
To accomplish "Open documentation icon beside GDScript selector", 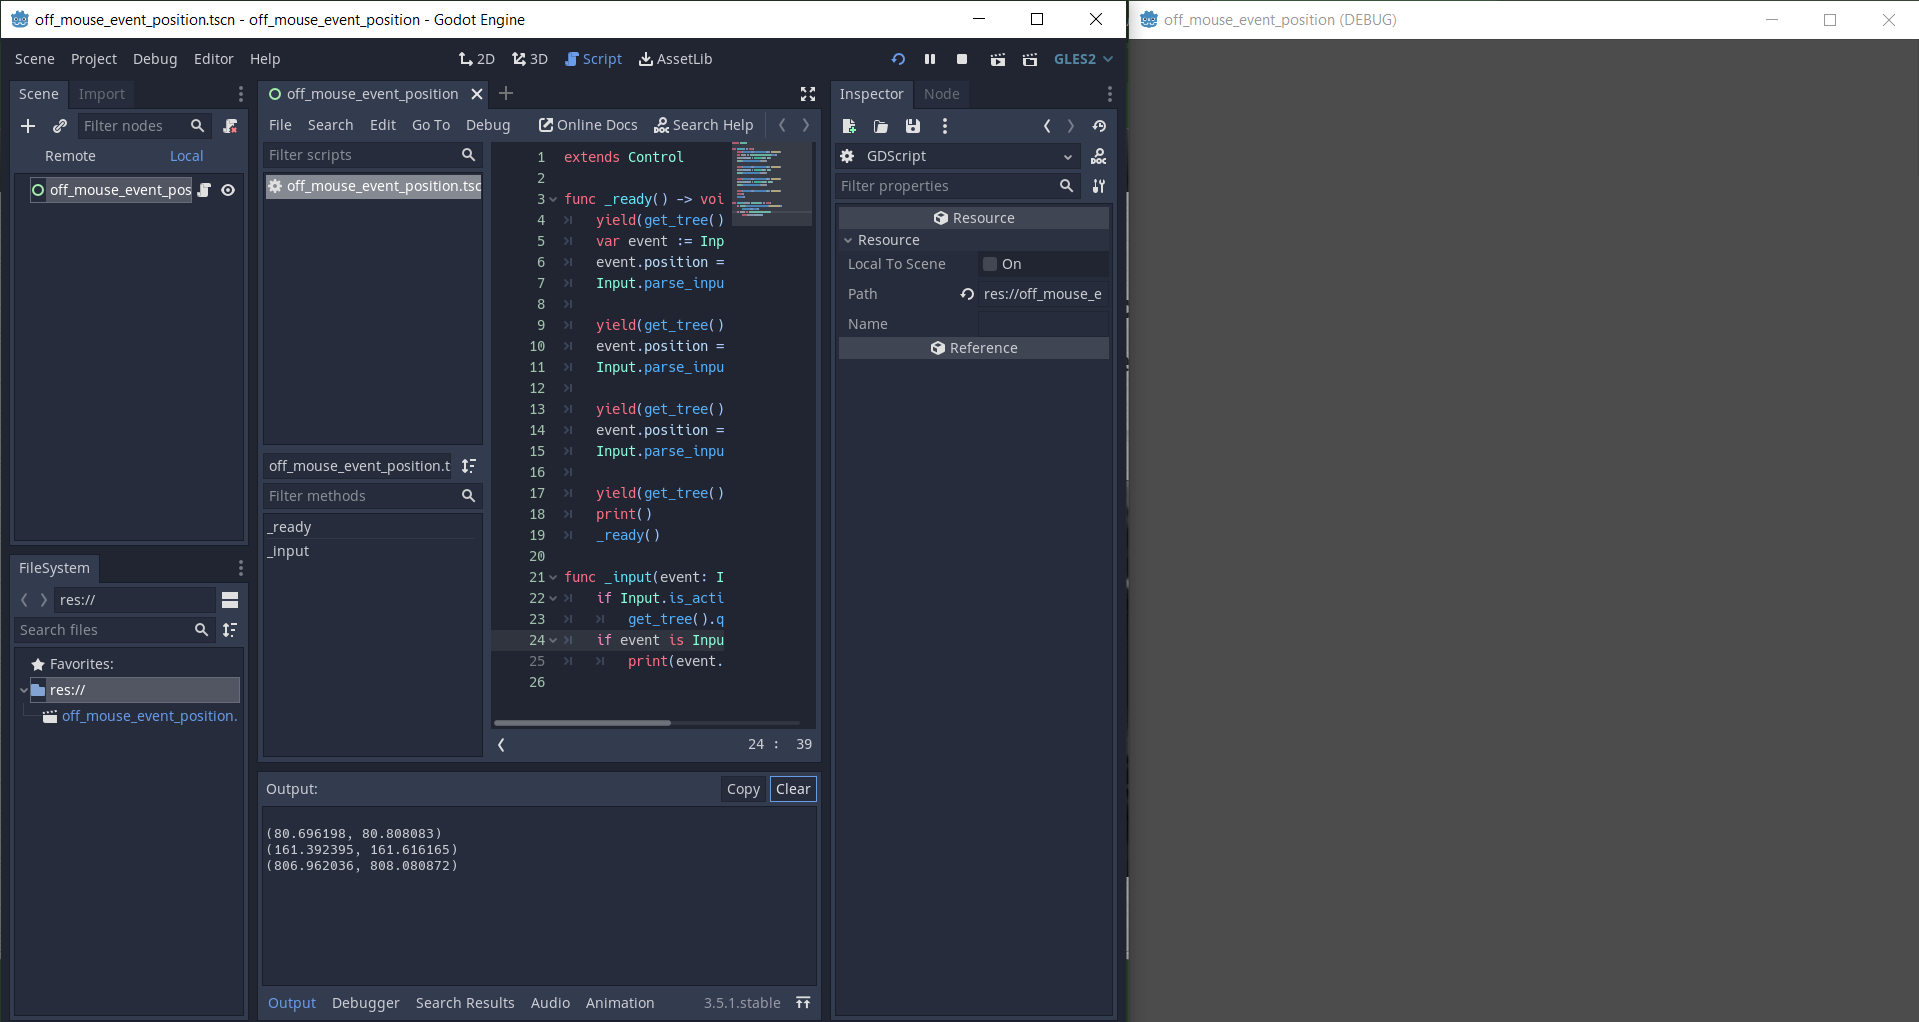I will (1099, 156).
